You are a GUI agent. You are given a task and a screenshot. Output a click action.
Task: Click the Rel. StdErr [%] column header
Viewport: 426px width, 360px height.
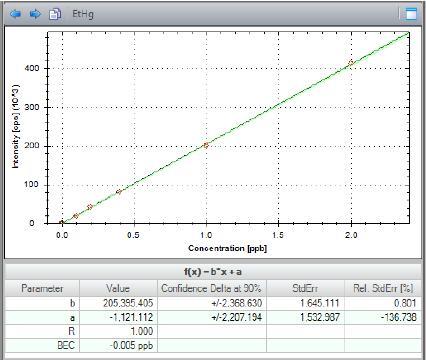pyautogui.click(x=383, y=288)
